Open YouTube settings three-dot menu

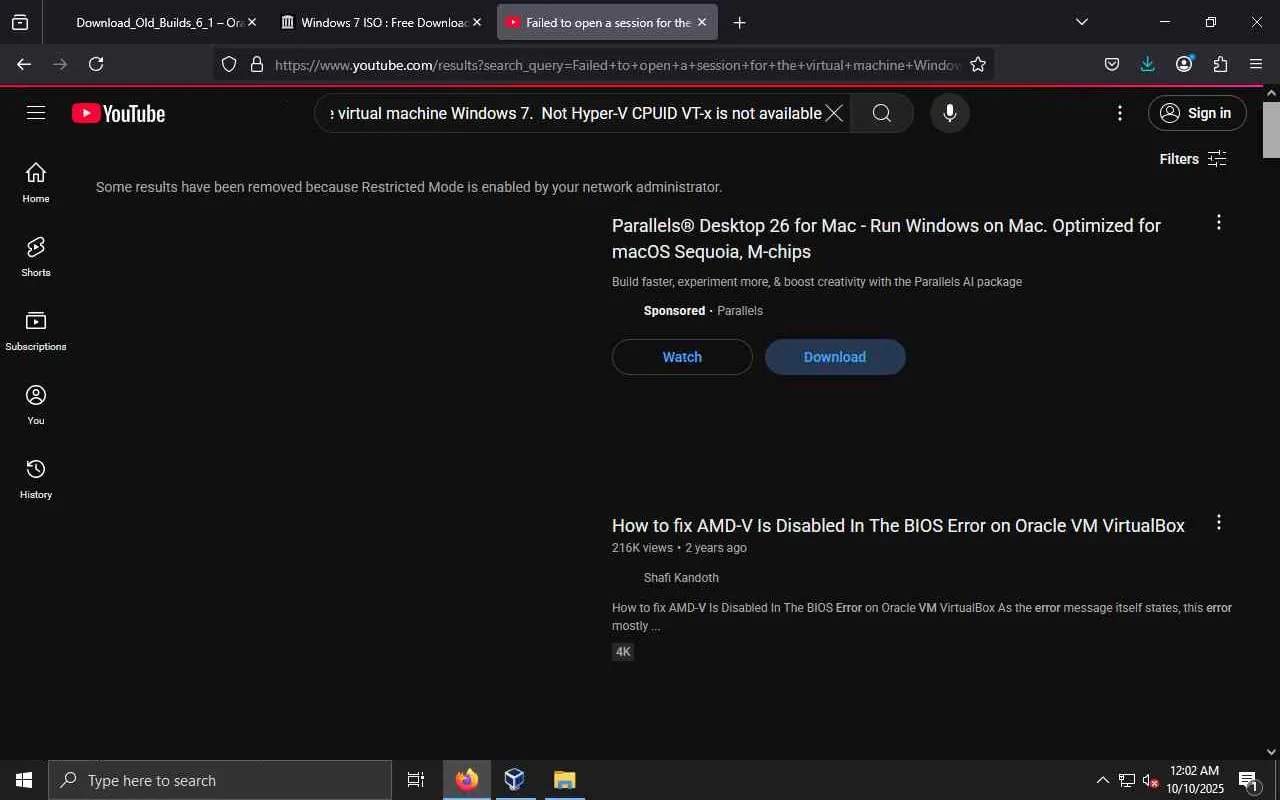(x=1120, y=113)
